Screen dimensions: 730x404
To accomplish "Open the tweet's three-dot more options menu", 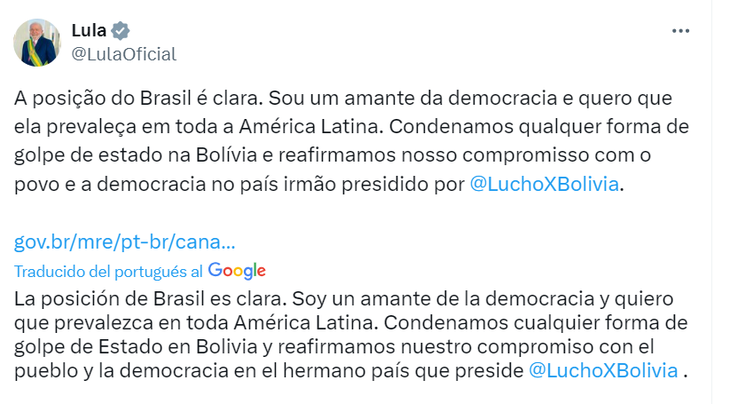I will point(681,31).
